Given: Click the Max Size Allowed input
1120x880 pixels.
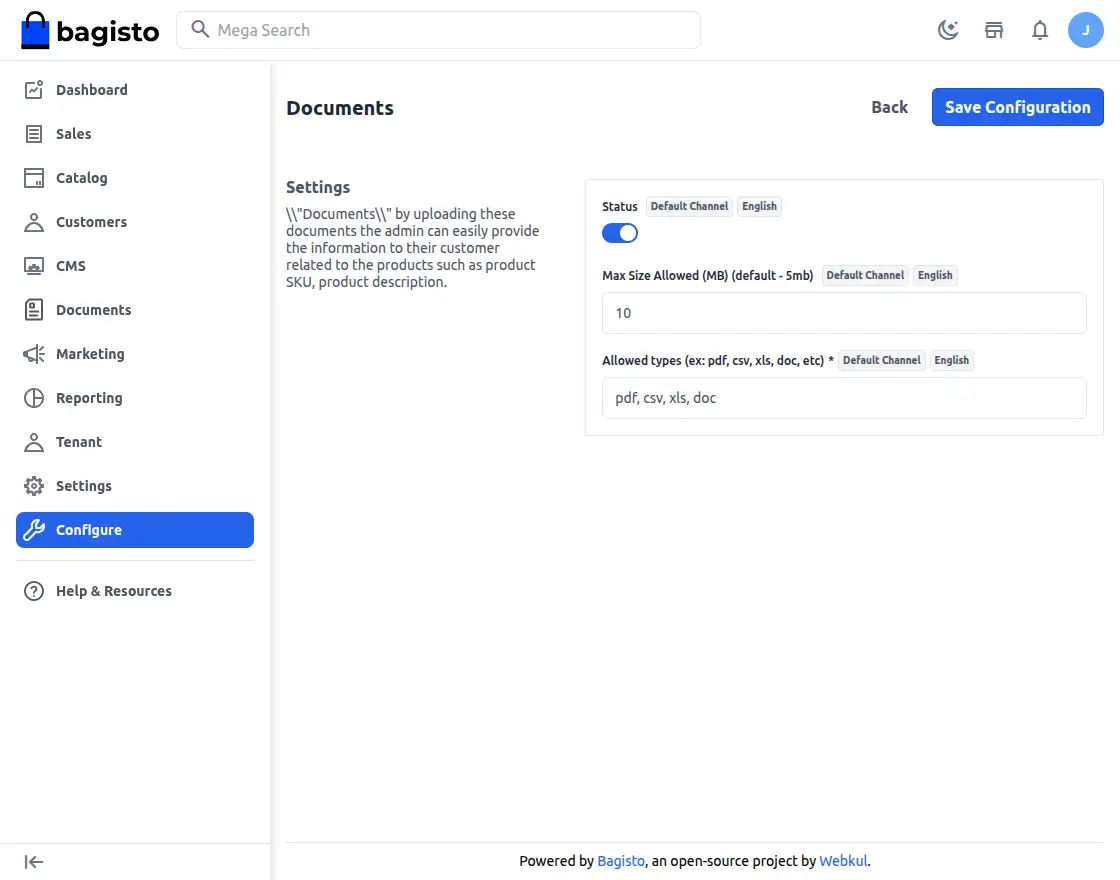Looking at the screenshot, I should (844, 313).
